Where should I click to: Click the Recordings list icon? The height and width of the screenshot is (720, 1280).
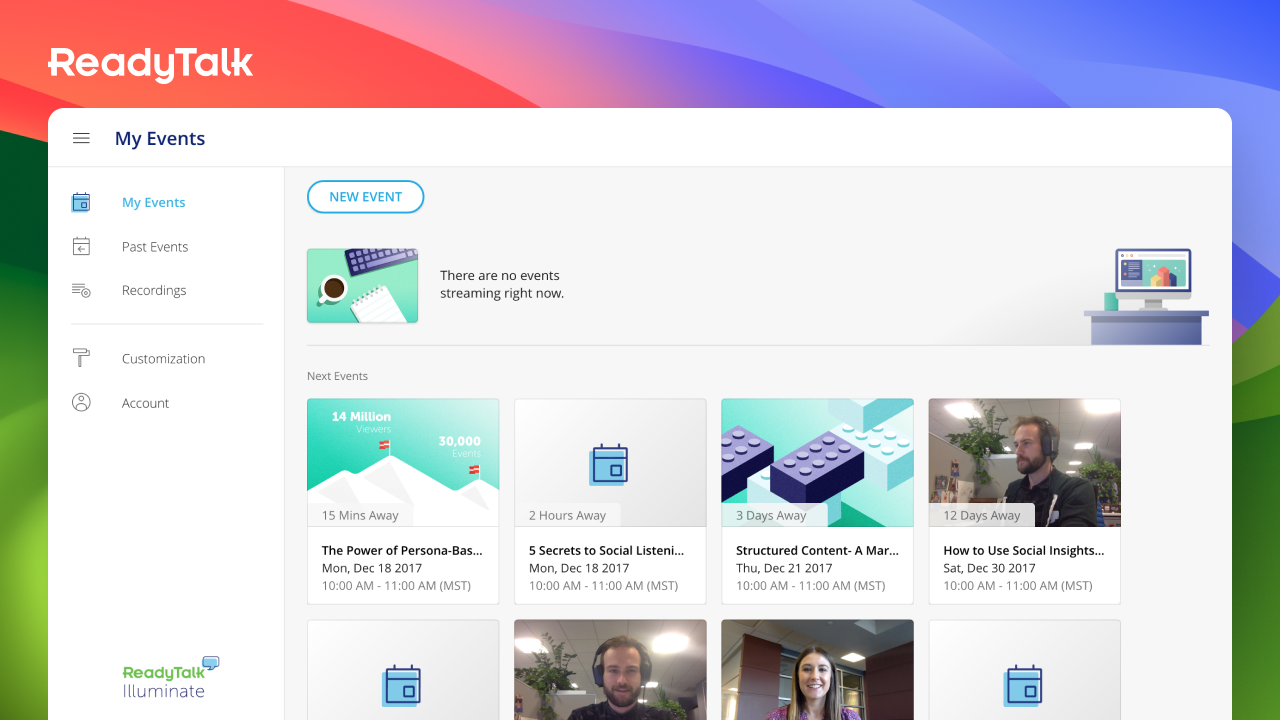coord(81,290)
